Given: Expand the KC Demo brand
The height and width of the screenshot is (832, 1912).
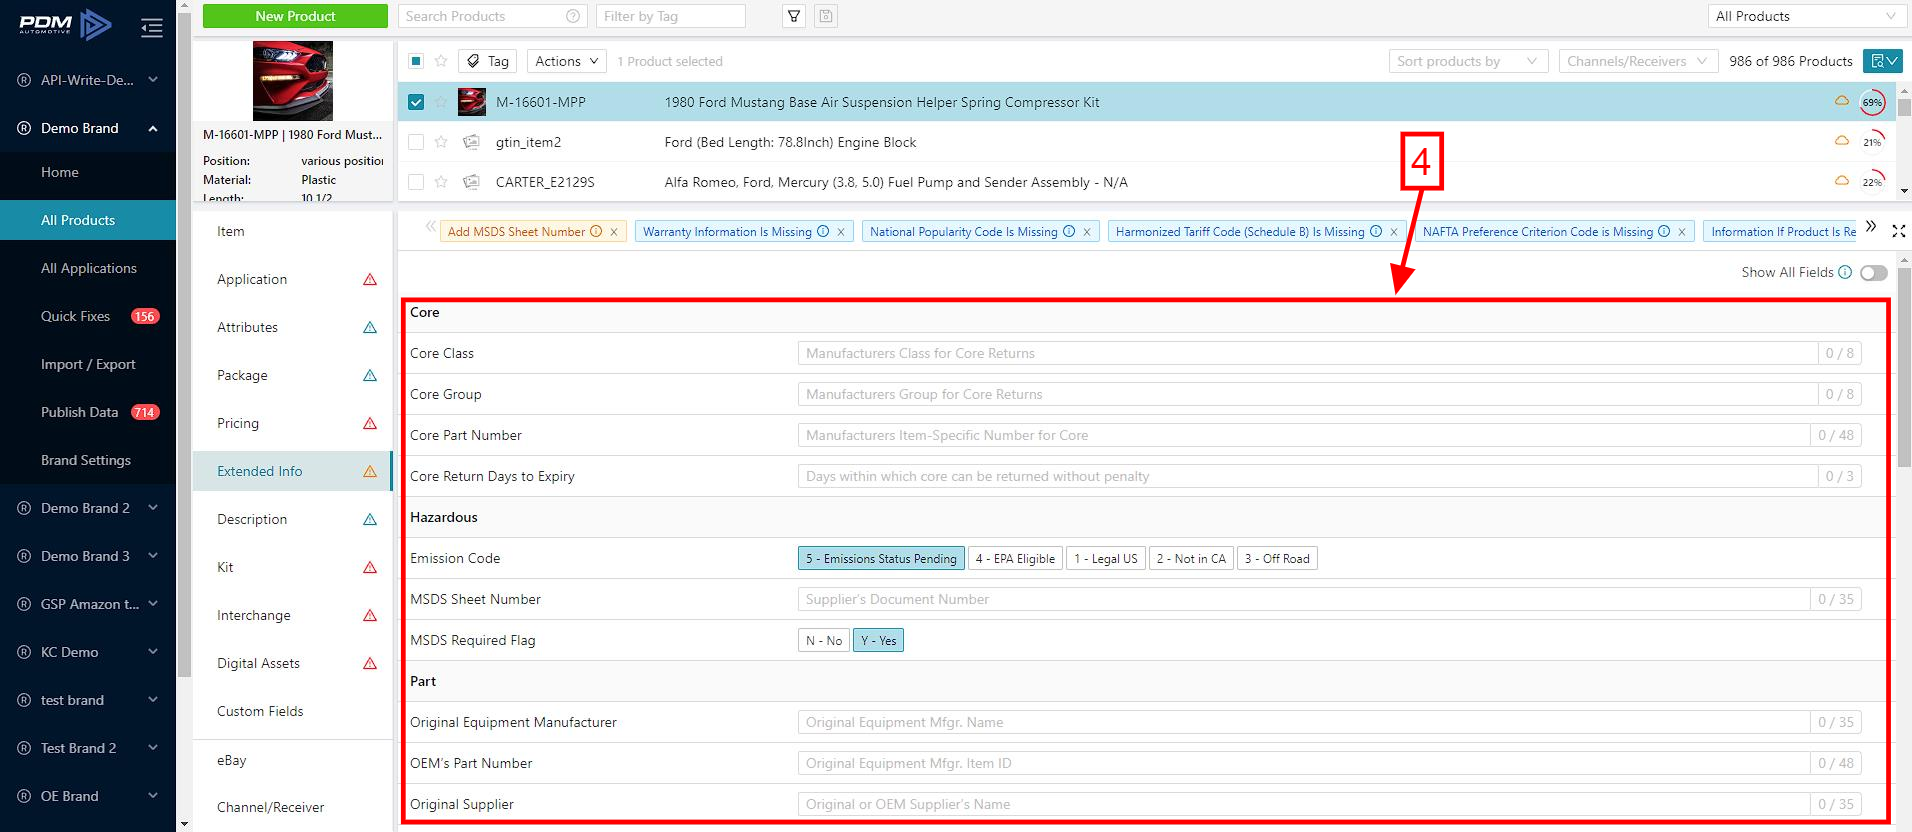Looking at the screenshot, I should pyautogui.click(x=88, y=652).
